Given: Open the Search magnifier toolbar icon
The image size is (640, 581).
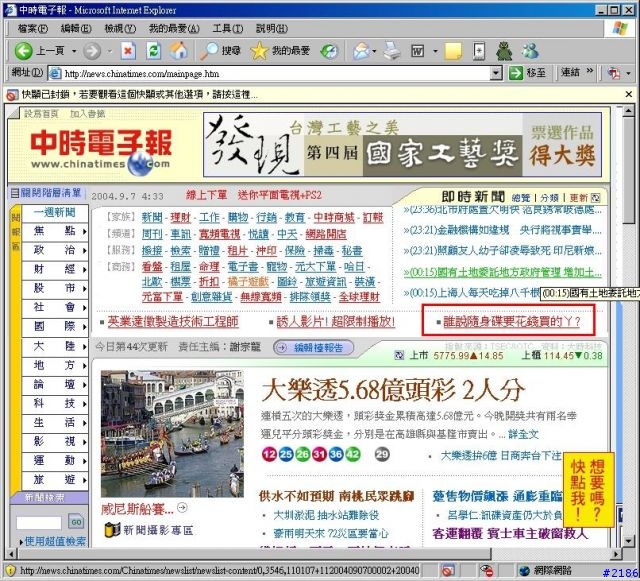Looking at the screenshot, I should [209, 51].
